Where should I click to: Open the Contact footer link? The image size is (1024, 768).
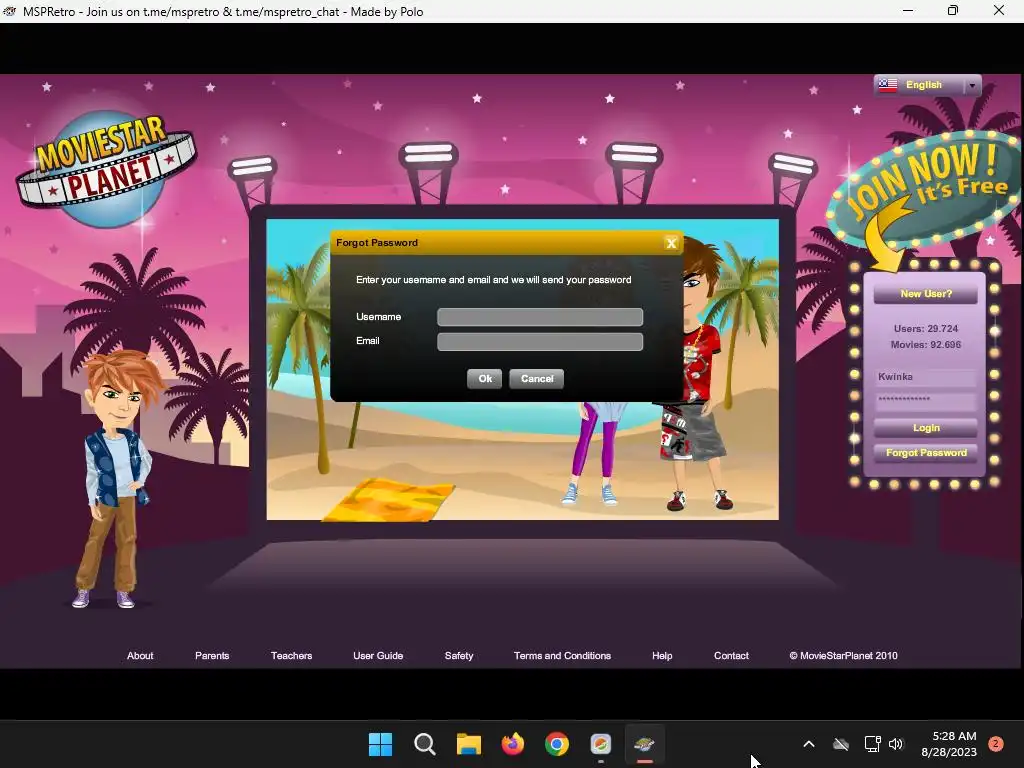pos(731,656)
